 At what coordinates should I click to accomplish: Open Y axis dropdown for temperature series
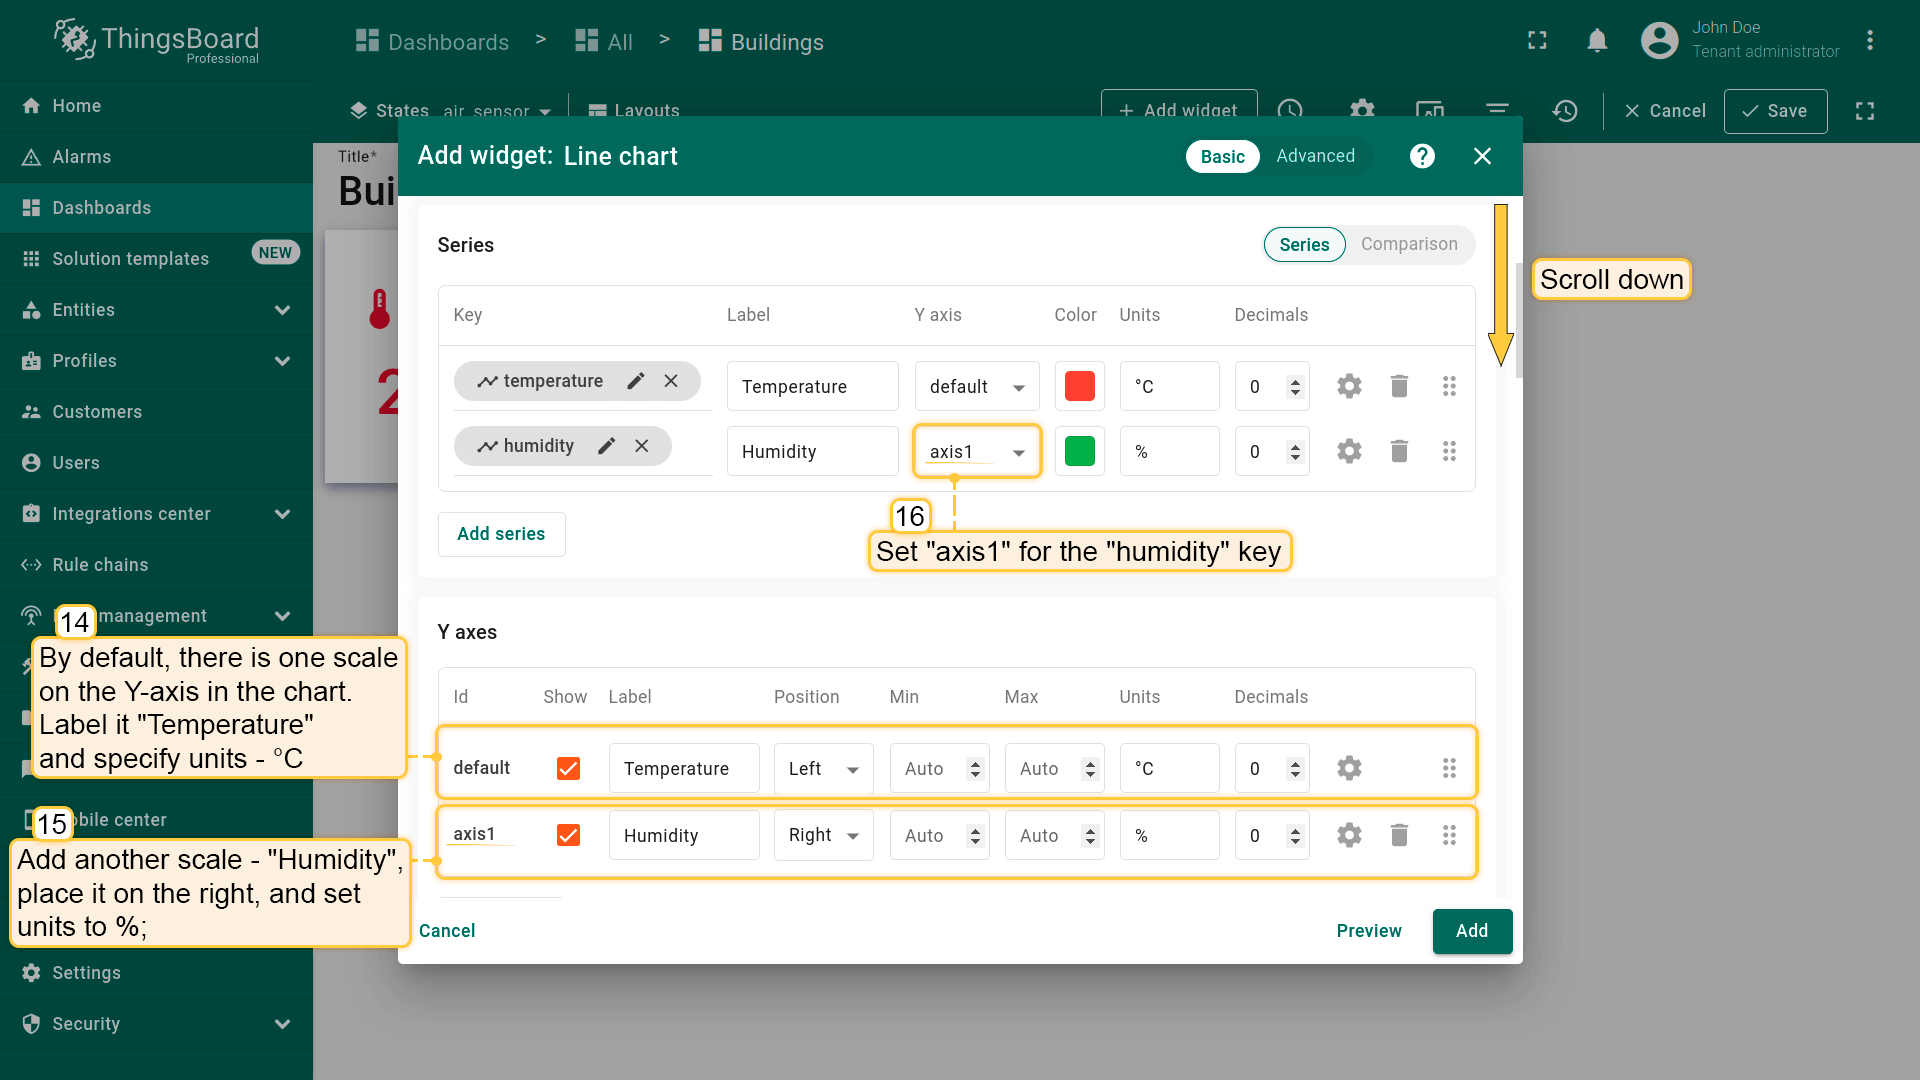(x=977, y=387)
